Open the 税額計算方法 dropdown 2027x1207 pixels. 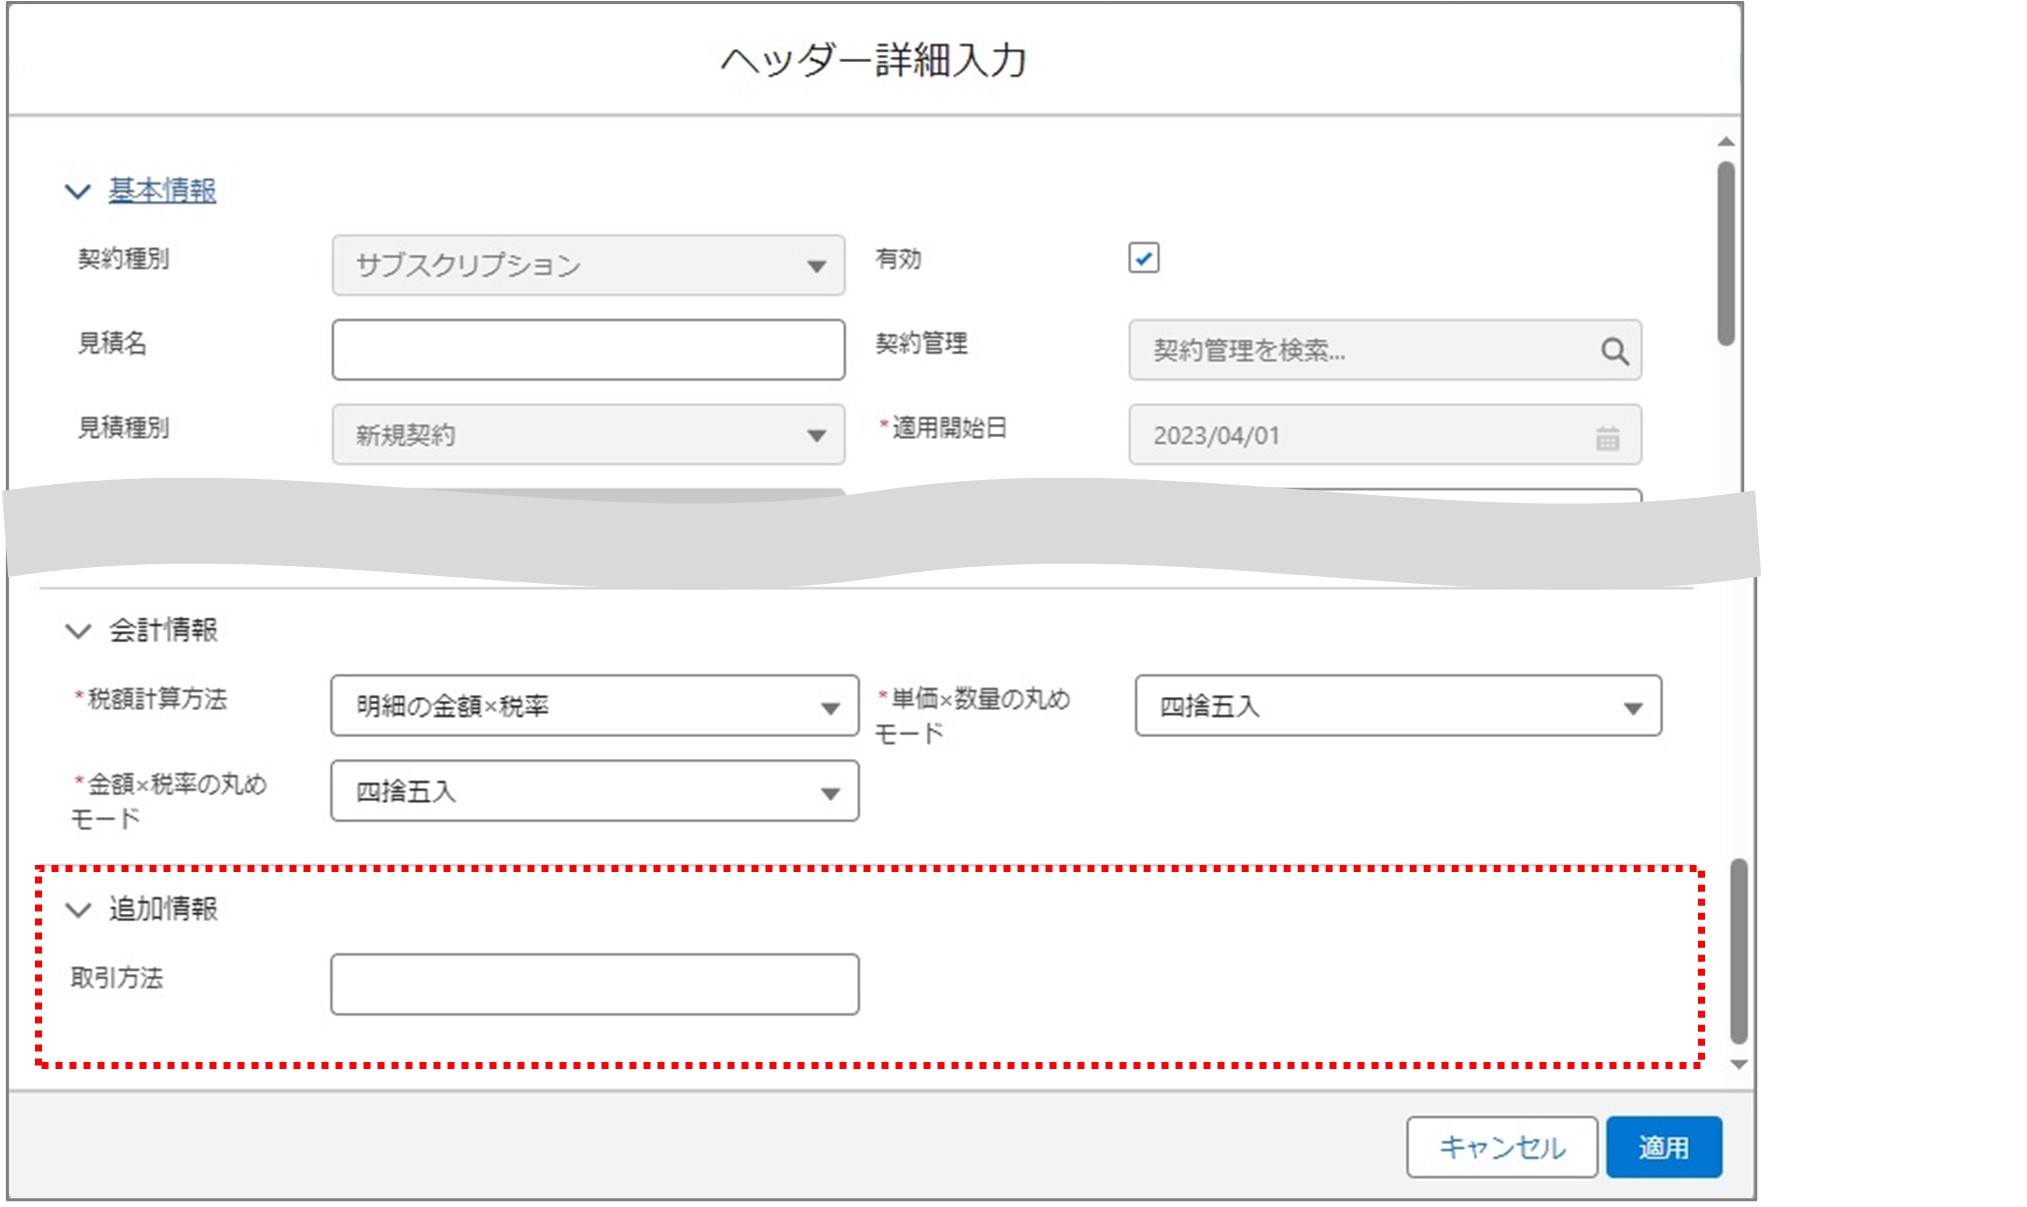coord(594,706)
